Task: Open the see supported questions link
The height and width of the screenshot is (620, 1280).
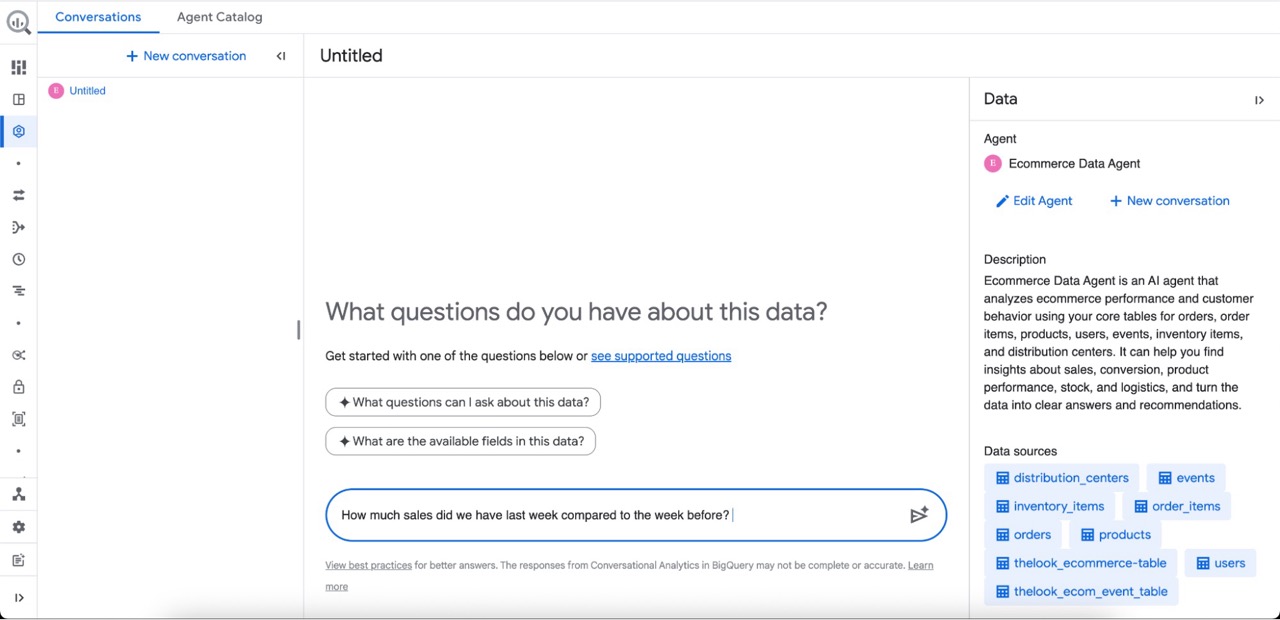Action: [x=661, y=356]
